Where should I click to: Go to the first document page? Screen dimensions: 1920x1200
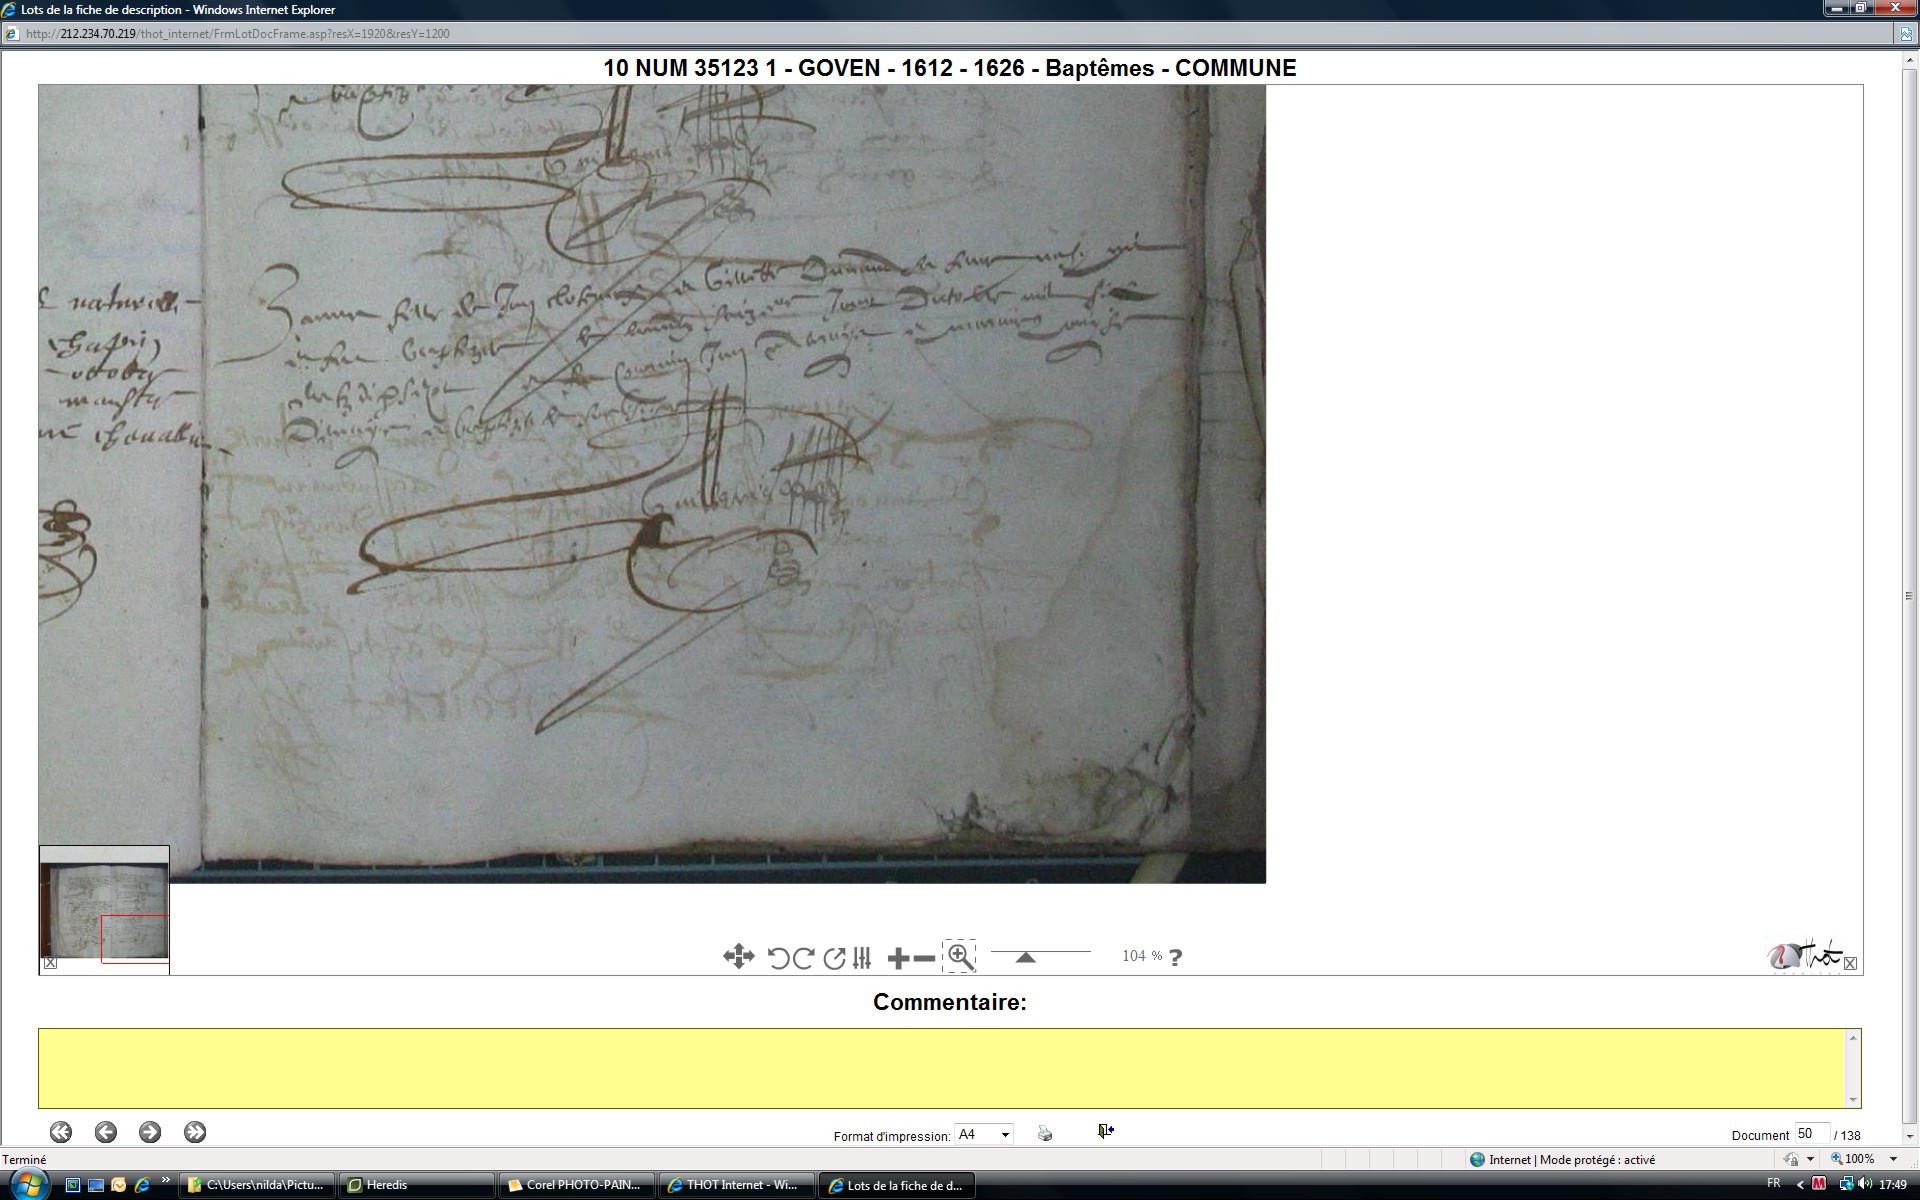(61, 1132)
